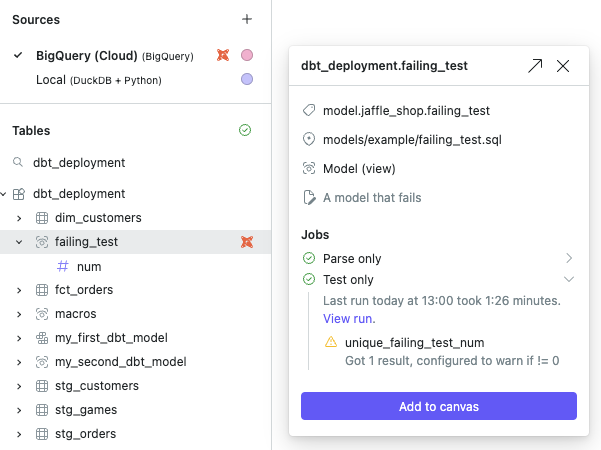This screenshot has width=601, height=450.
Task: Expand the Parse only job chevron
Action: [569, 258]
